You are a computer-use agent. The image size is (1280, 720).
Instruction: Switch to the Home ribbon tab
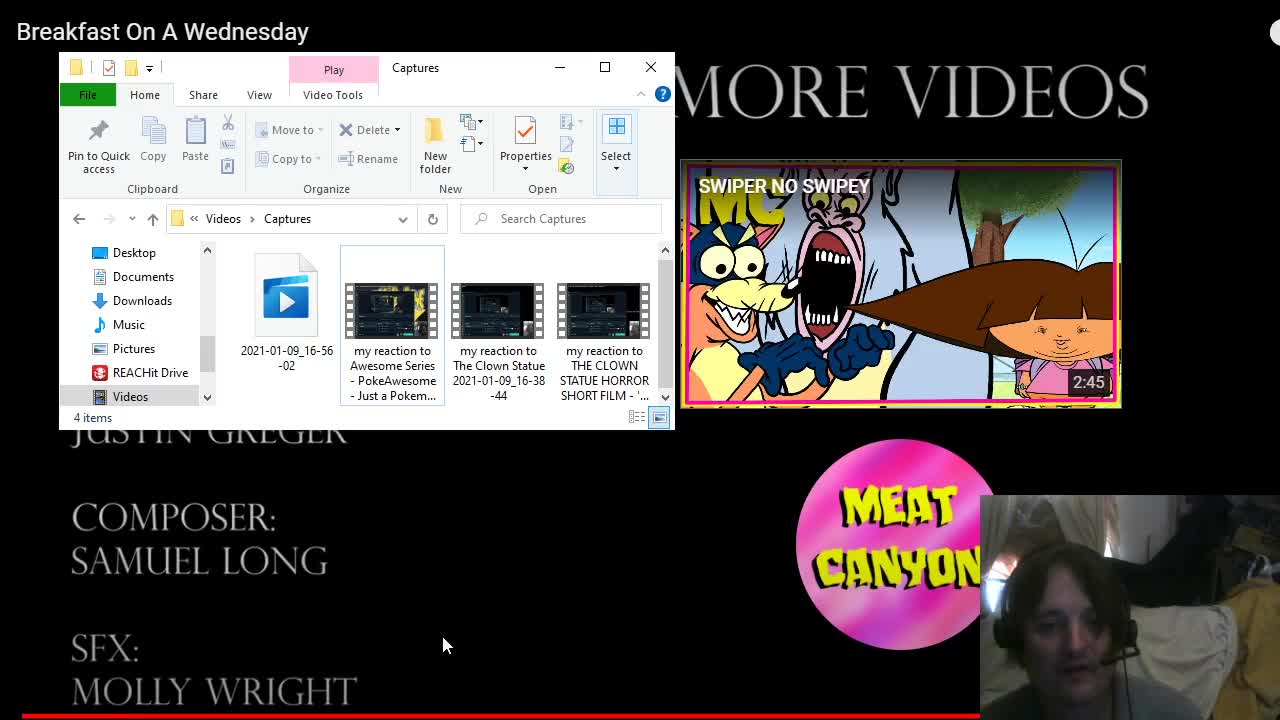(x=145, y=95)
